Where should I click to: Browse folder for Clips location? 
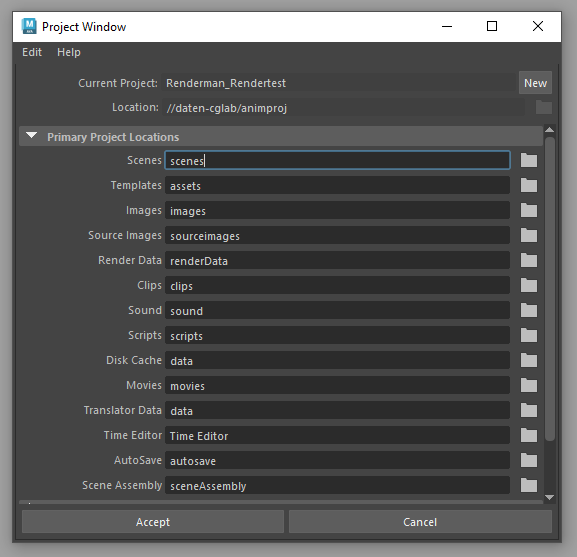(x=529, y=285)
